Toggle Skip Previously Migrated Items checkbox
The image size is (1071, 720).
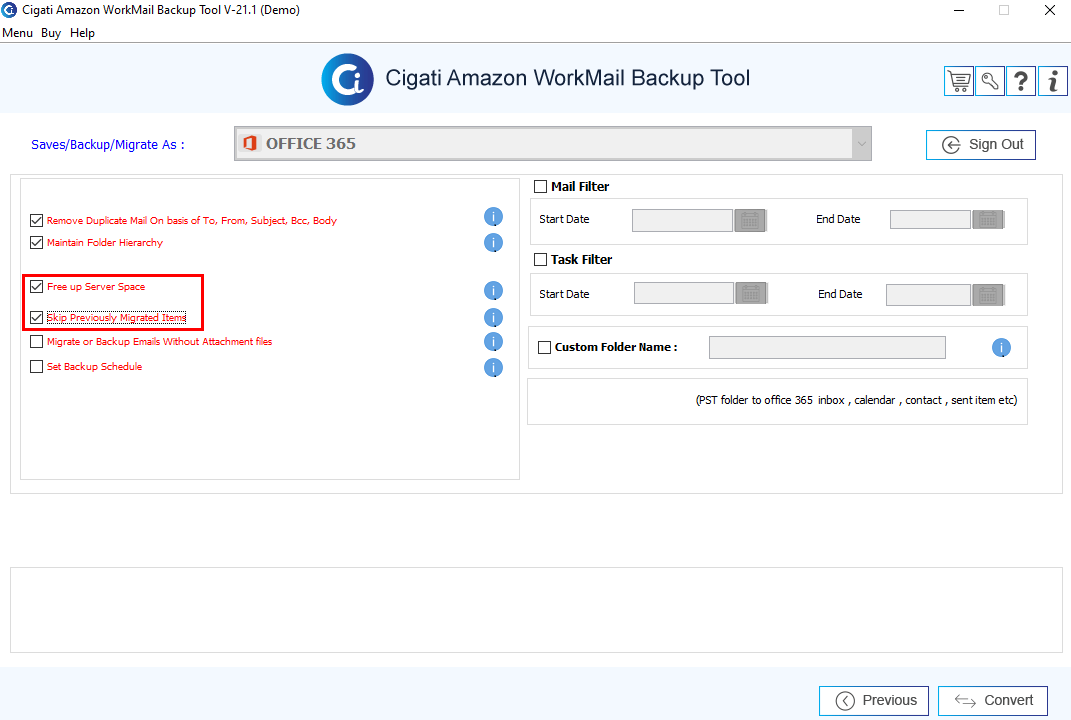click(x=37, y=318)
